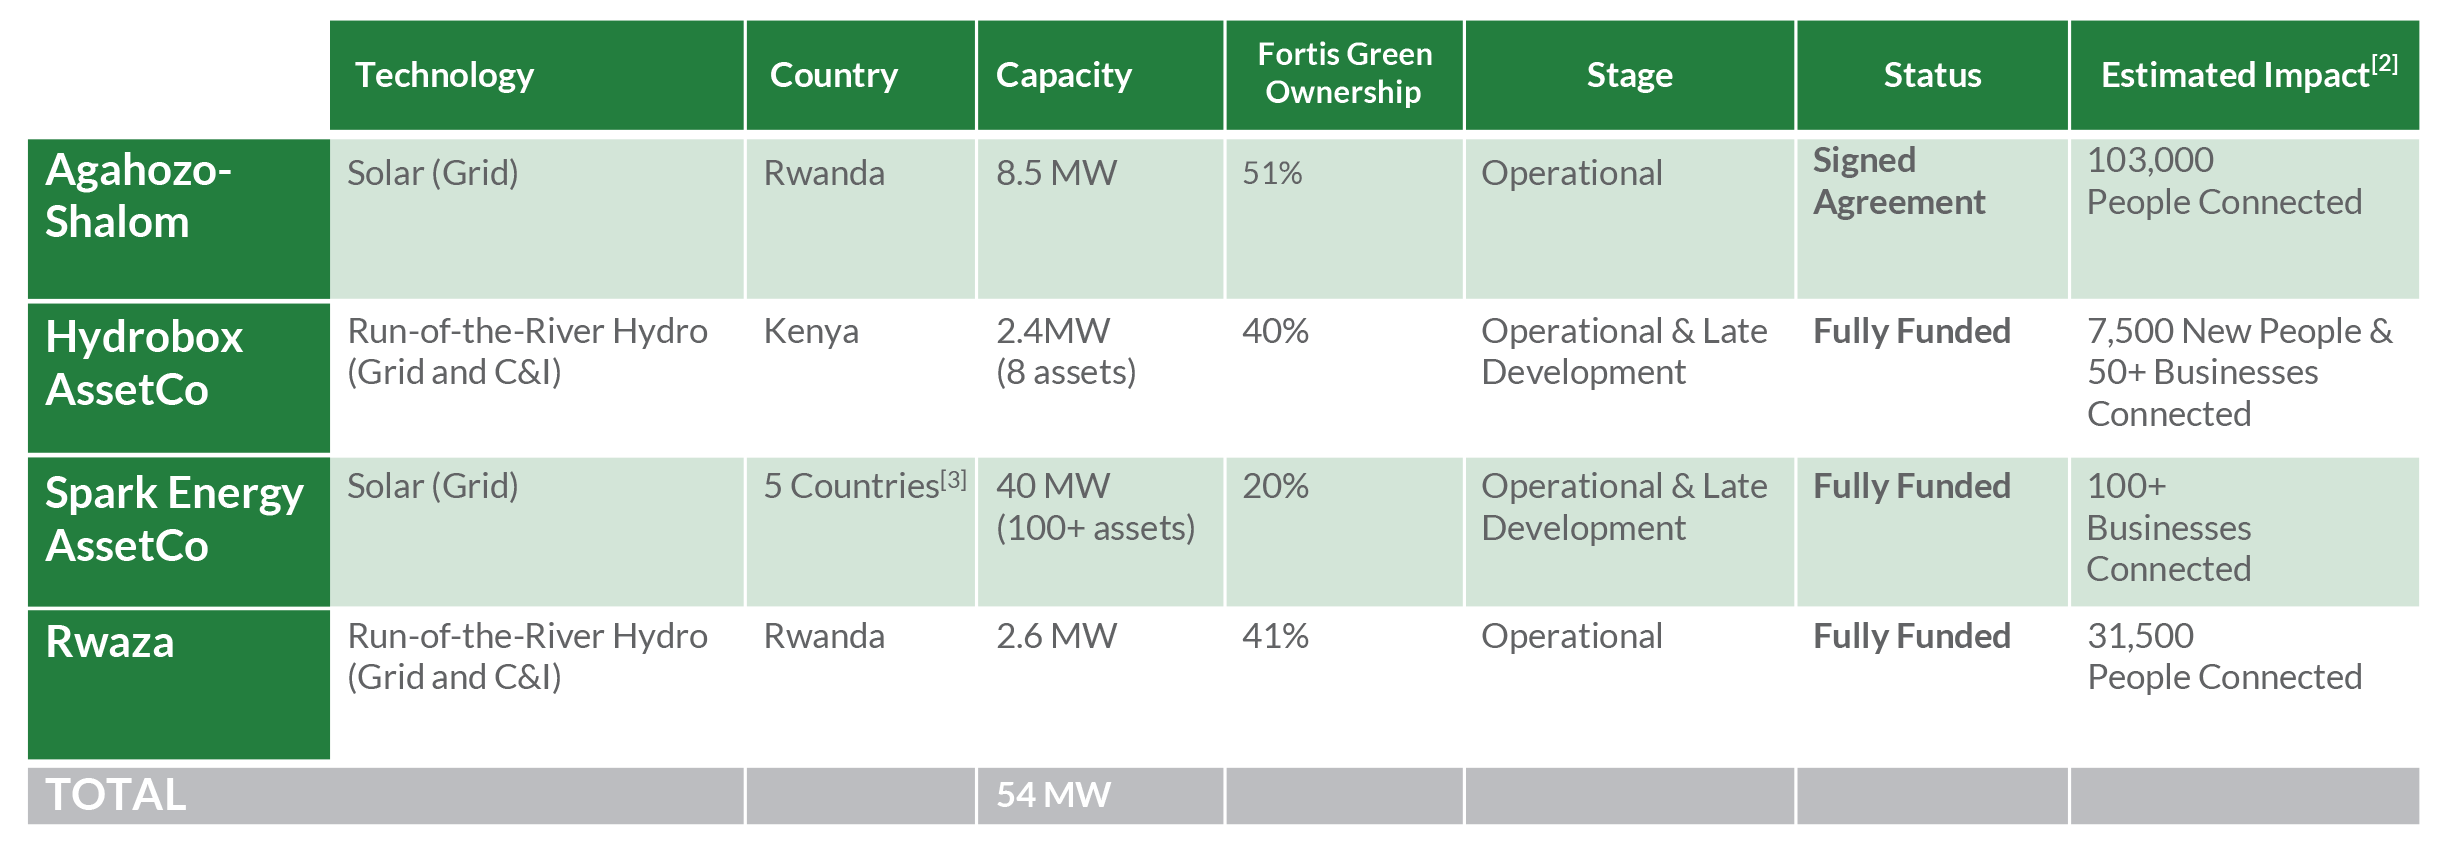Click the Status column header
The image size is (2451, 846).
(1931, 75)
